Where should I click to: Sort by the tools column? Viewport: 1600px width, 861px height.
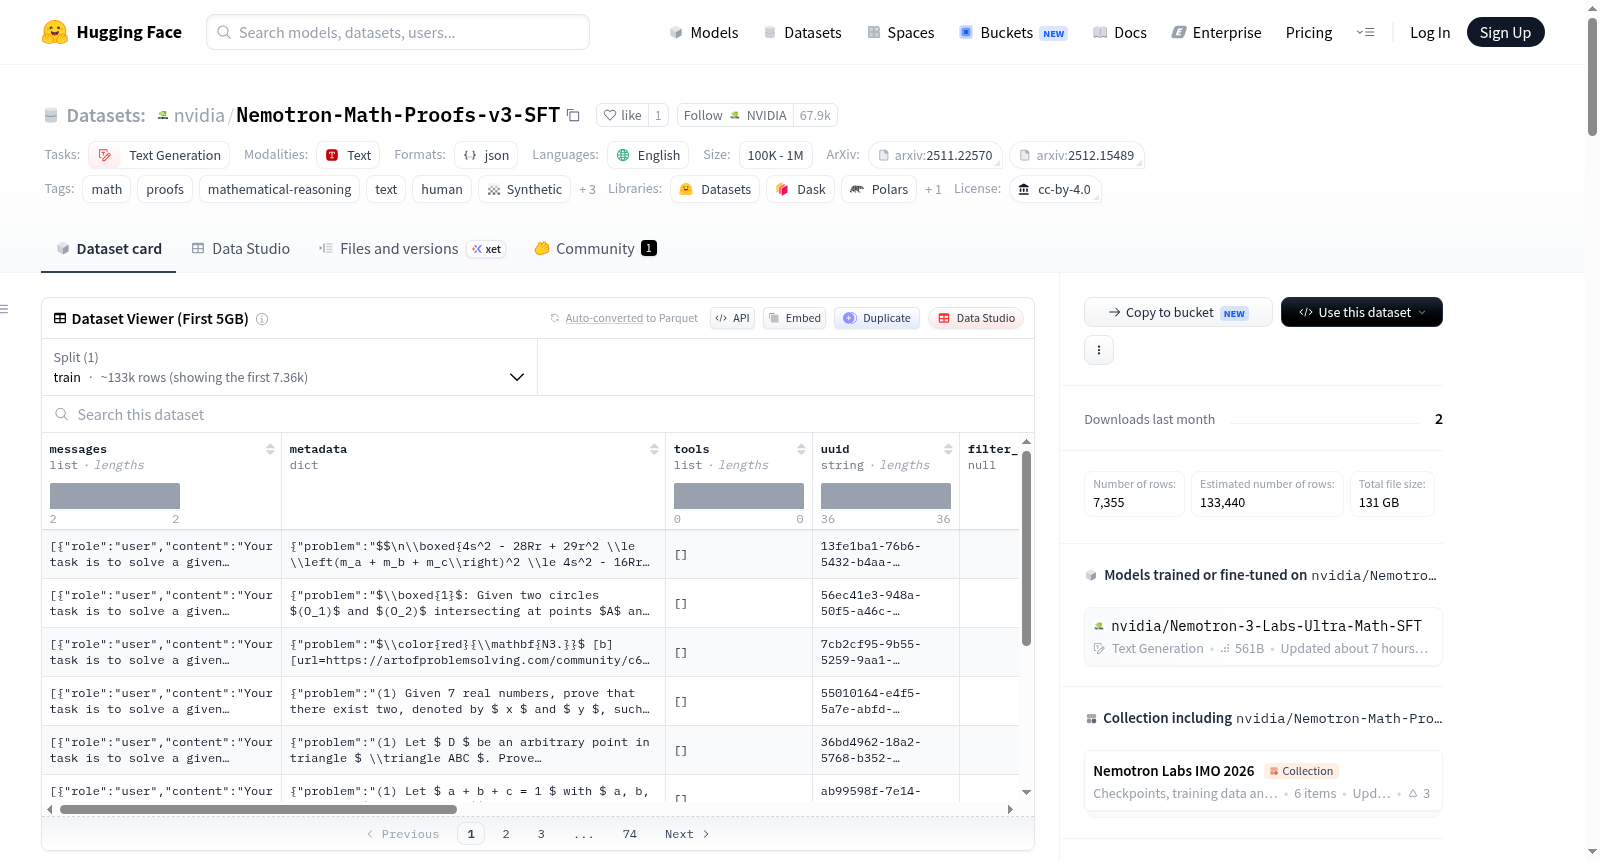pos(801,449)
